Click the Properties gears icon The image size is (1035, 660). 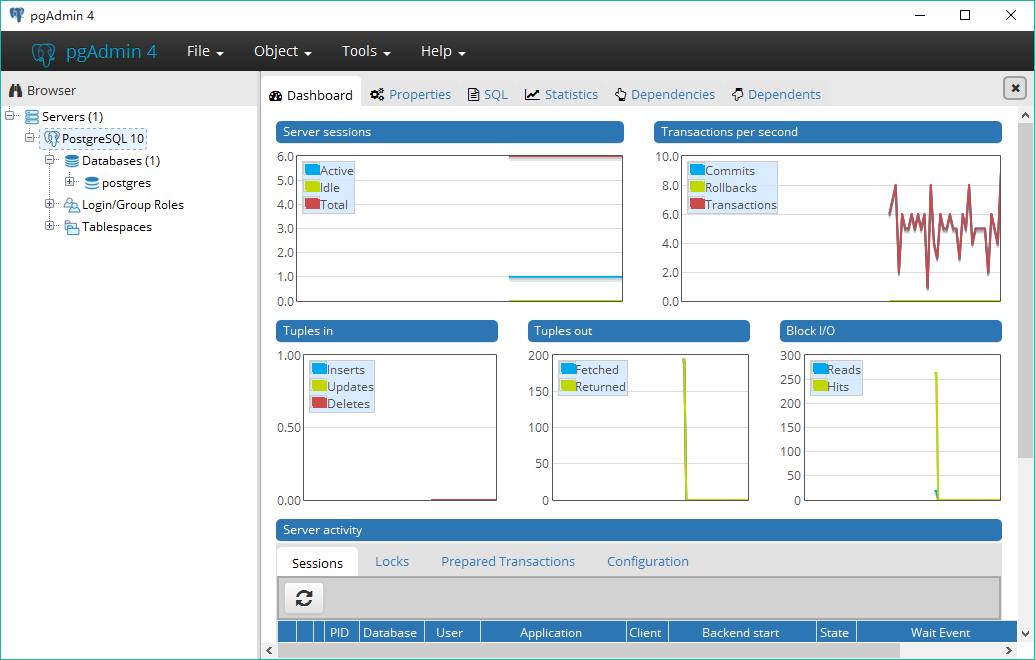pos(377,94)
